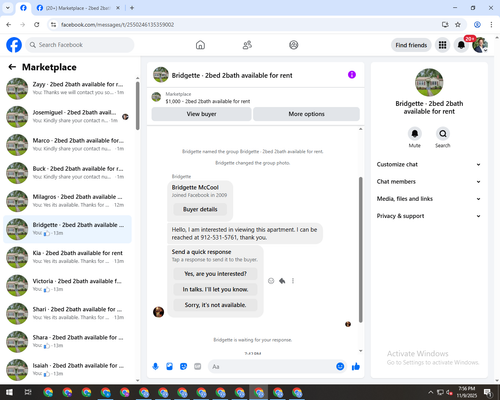Open more options three dots on message

point(293,281)
